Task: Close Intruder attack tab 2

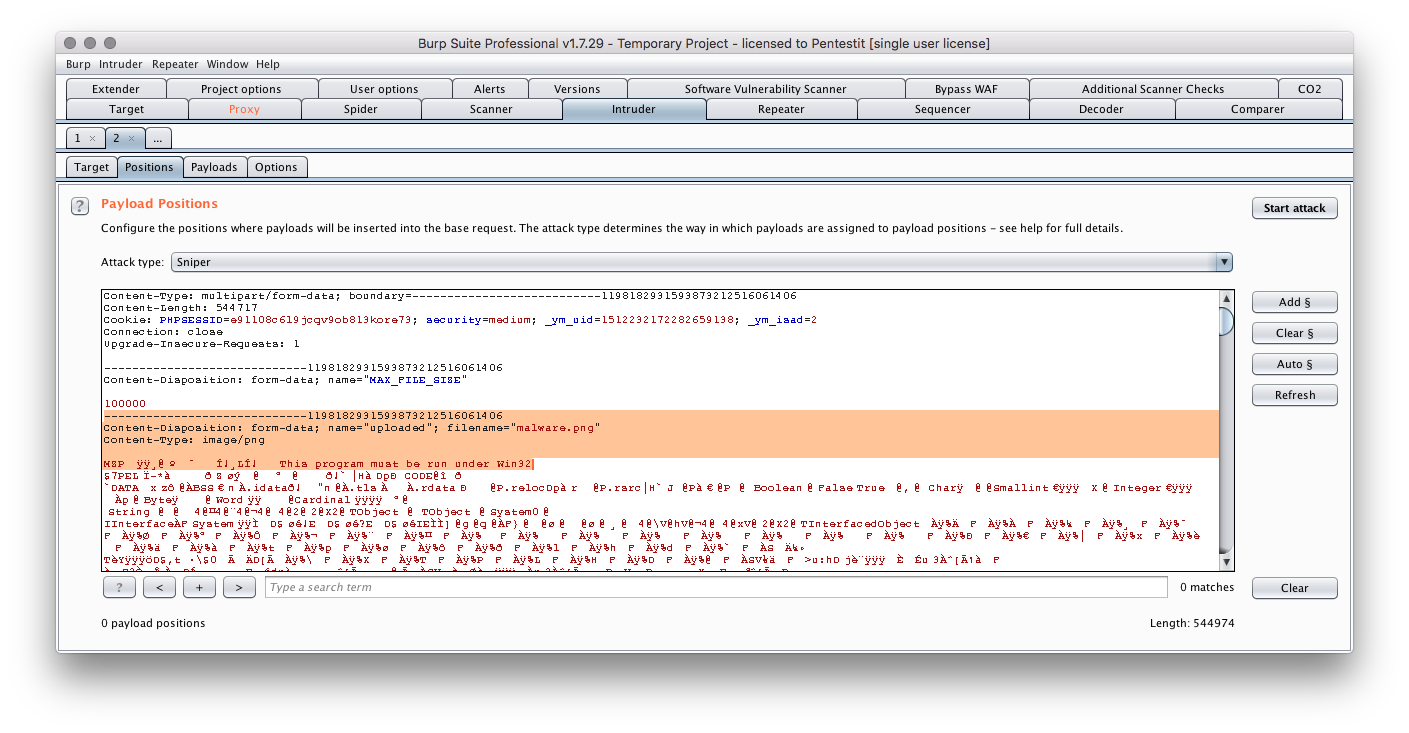Action: [131, 139]
